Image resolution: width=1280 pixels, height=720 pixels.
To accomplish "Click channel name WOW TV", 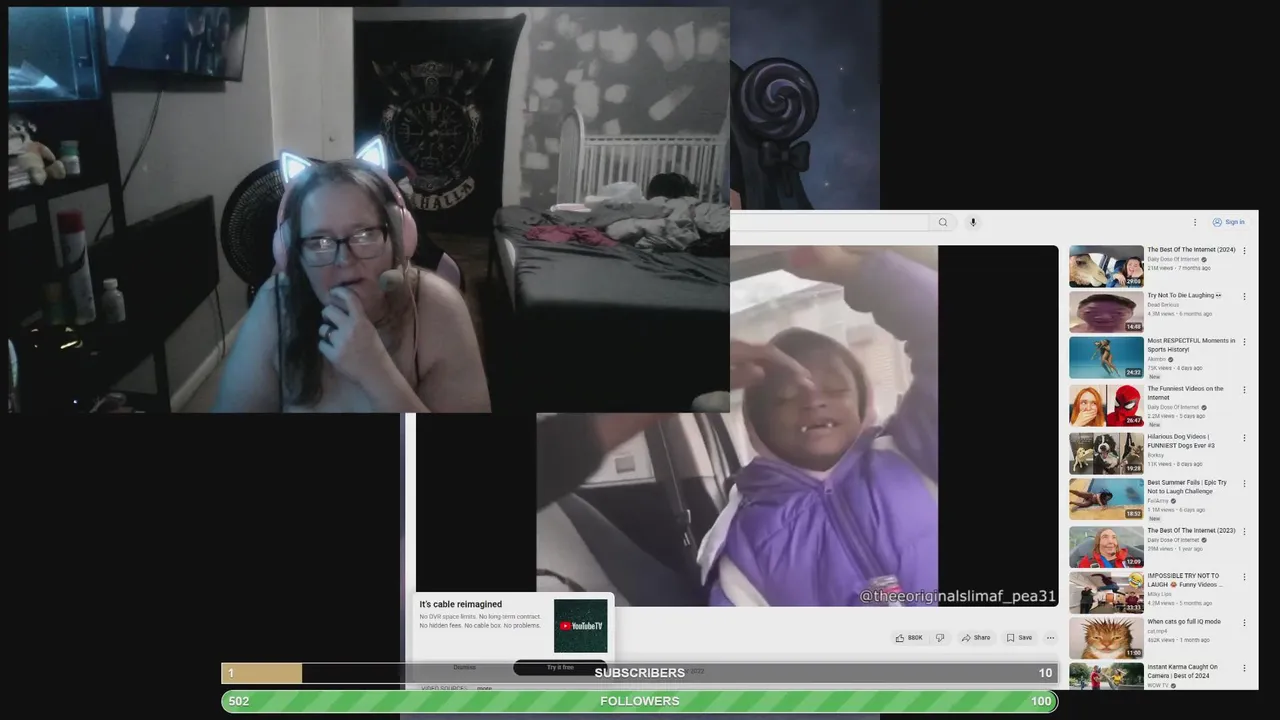I will point(1159,685).
